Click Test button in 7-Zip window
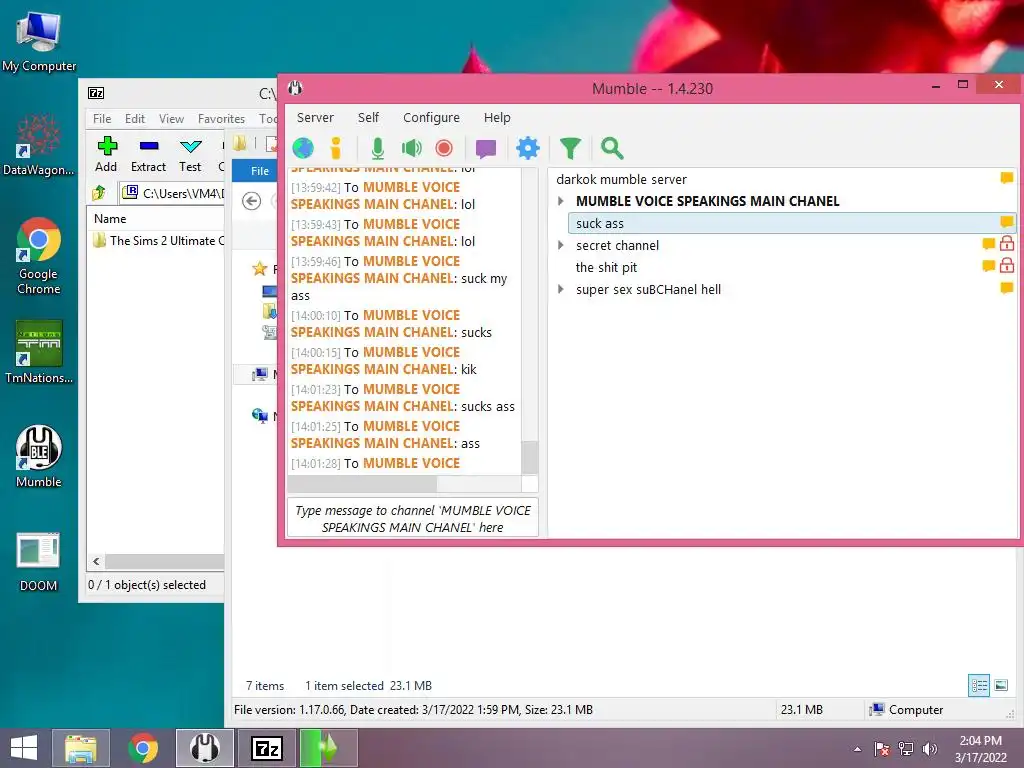The image size is (1024, 768). point(190,155)
